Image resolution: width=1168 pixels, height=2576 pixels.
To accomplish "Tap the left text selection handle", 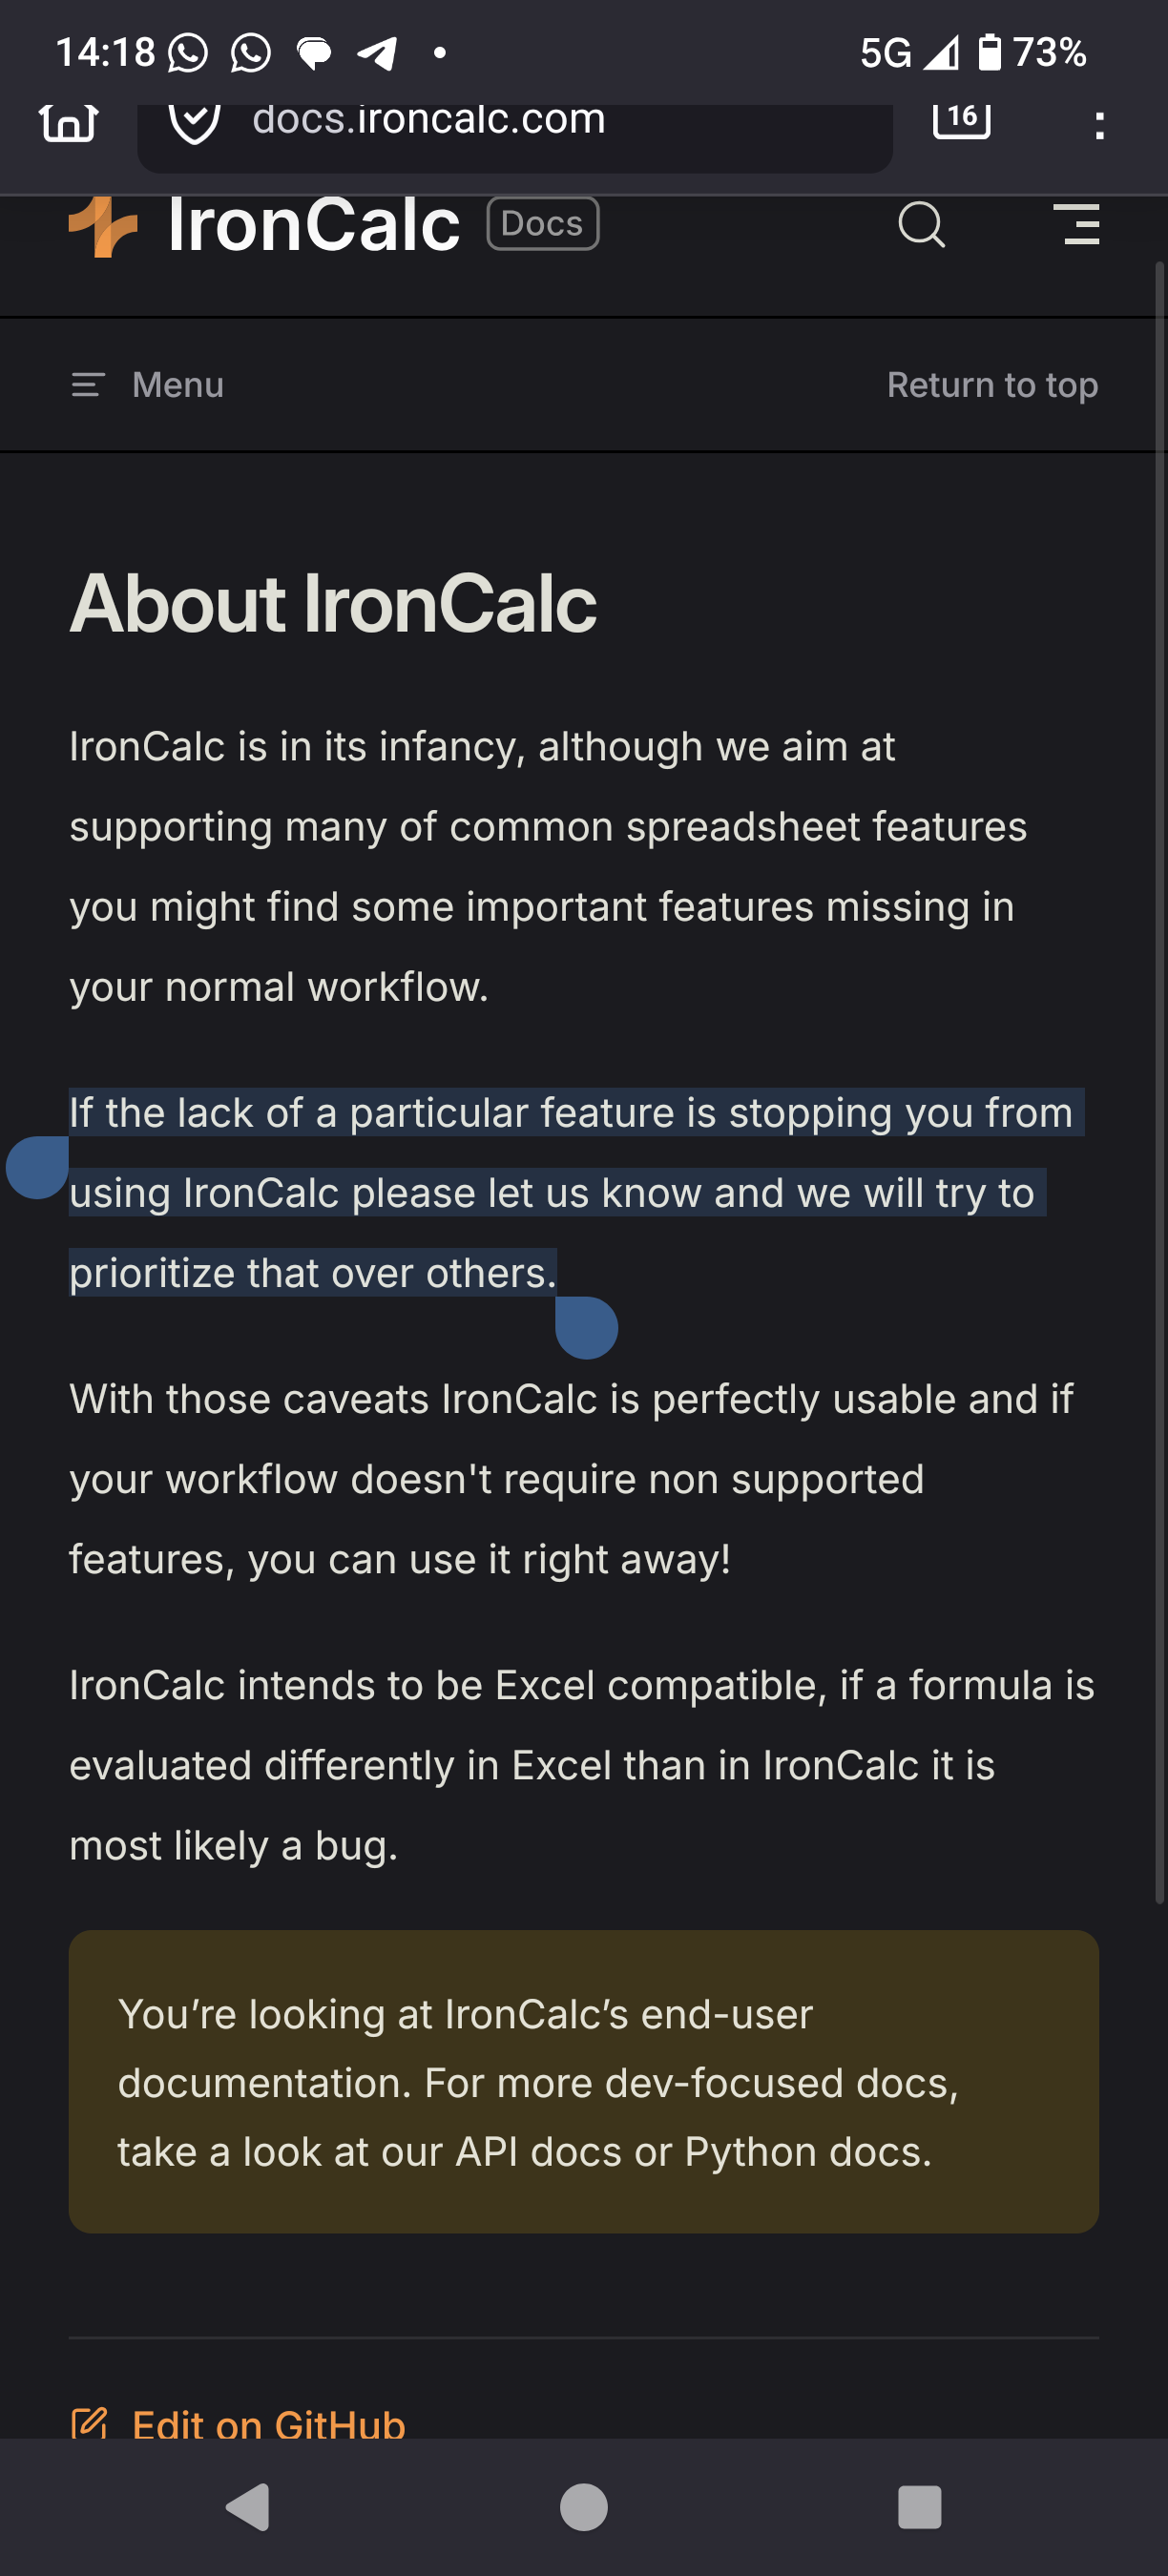I will [x=37, y=1167].
